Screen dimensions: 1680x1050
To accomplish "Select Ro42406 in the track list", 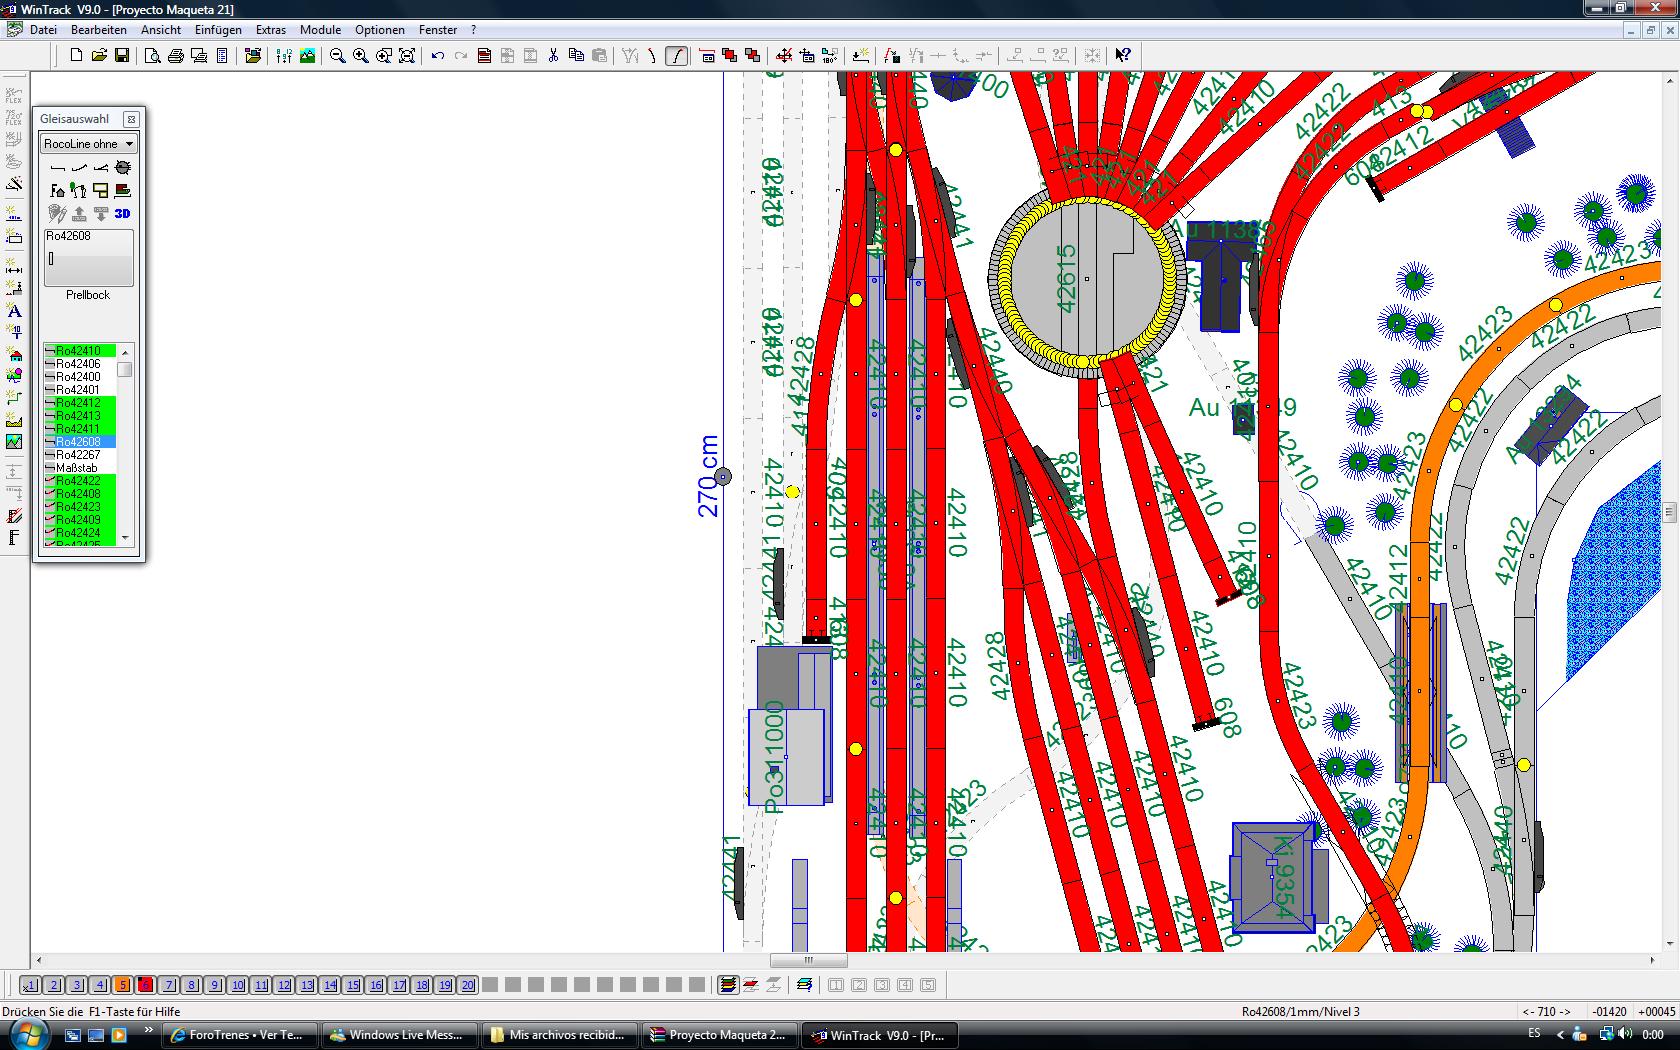I will (80, 364).
